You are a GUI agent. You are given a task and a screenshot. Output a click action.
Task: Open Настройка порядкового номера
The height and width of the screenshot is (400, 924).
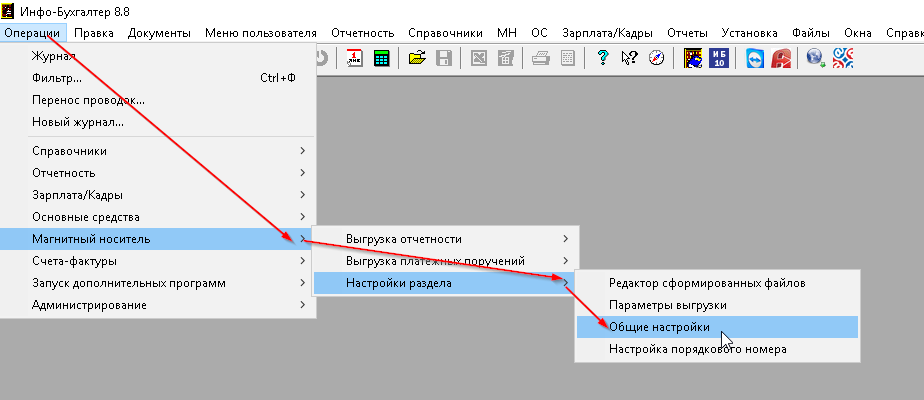pos(717,349)
